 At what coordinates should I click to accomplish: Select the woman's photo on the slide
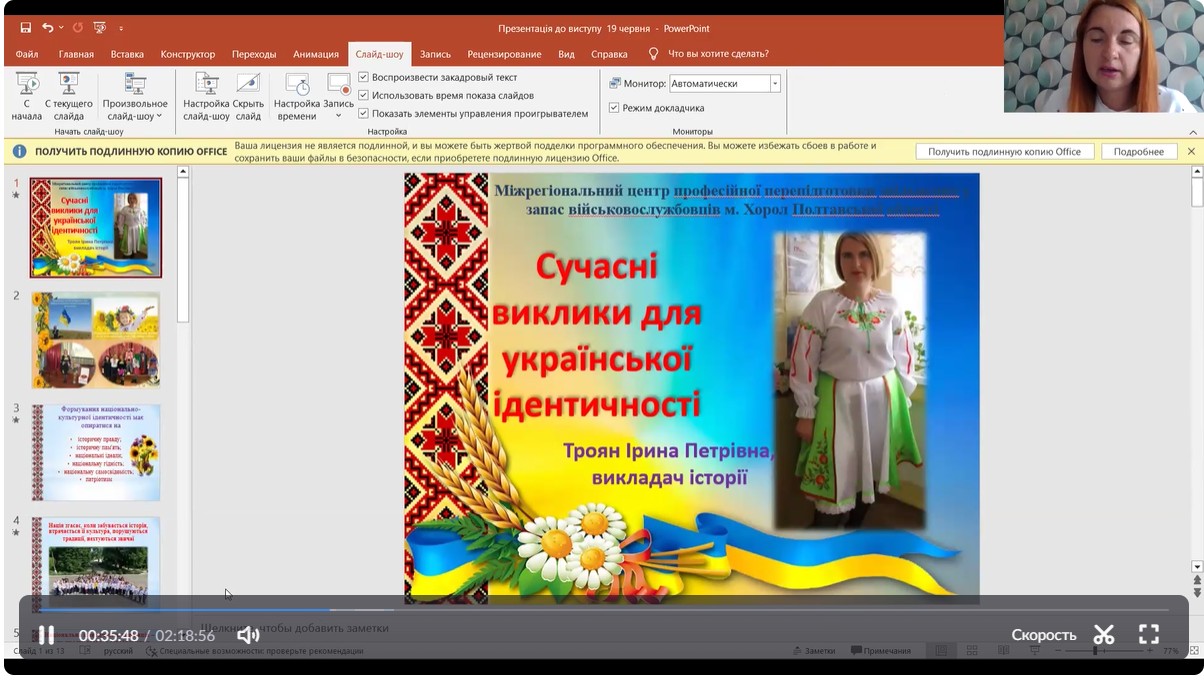click(x=850, y=380)
